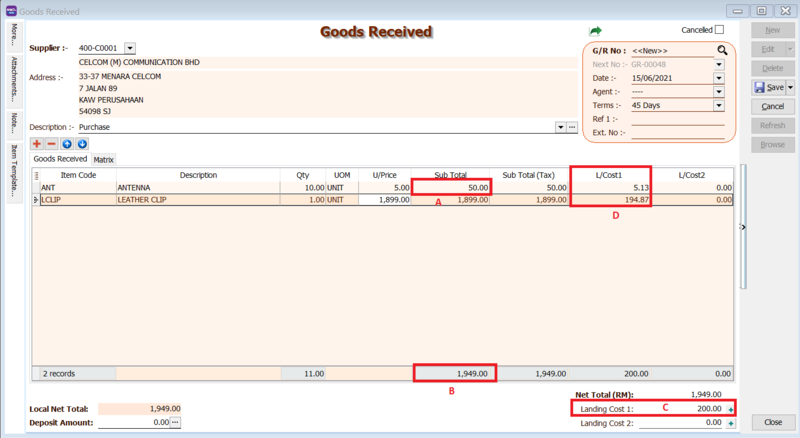Tick the Cancelled checkbox
Image resolution: width=800 pixels, height=438 pixels.
coord(720,30)
